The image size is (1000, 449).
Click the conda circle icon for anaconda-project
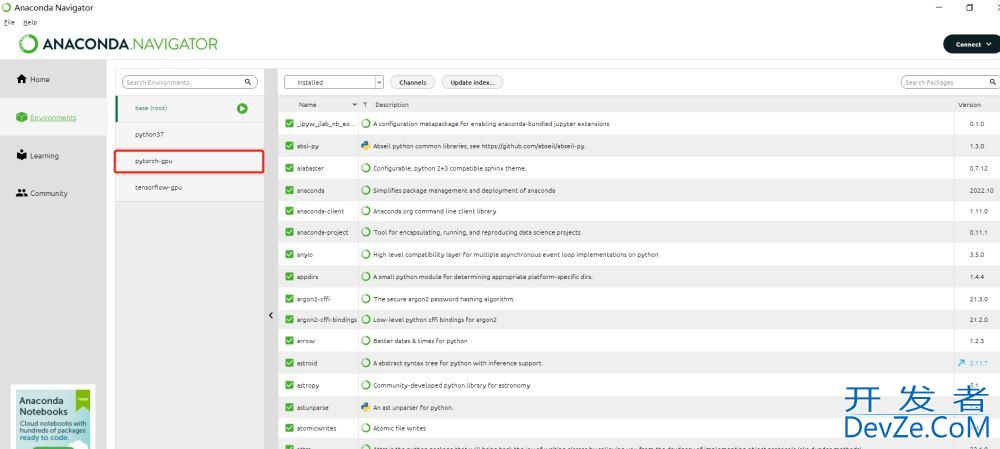click(x=366, y=232)
